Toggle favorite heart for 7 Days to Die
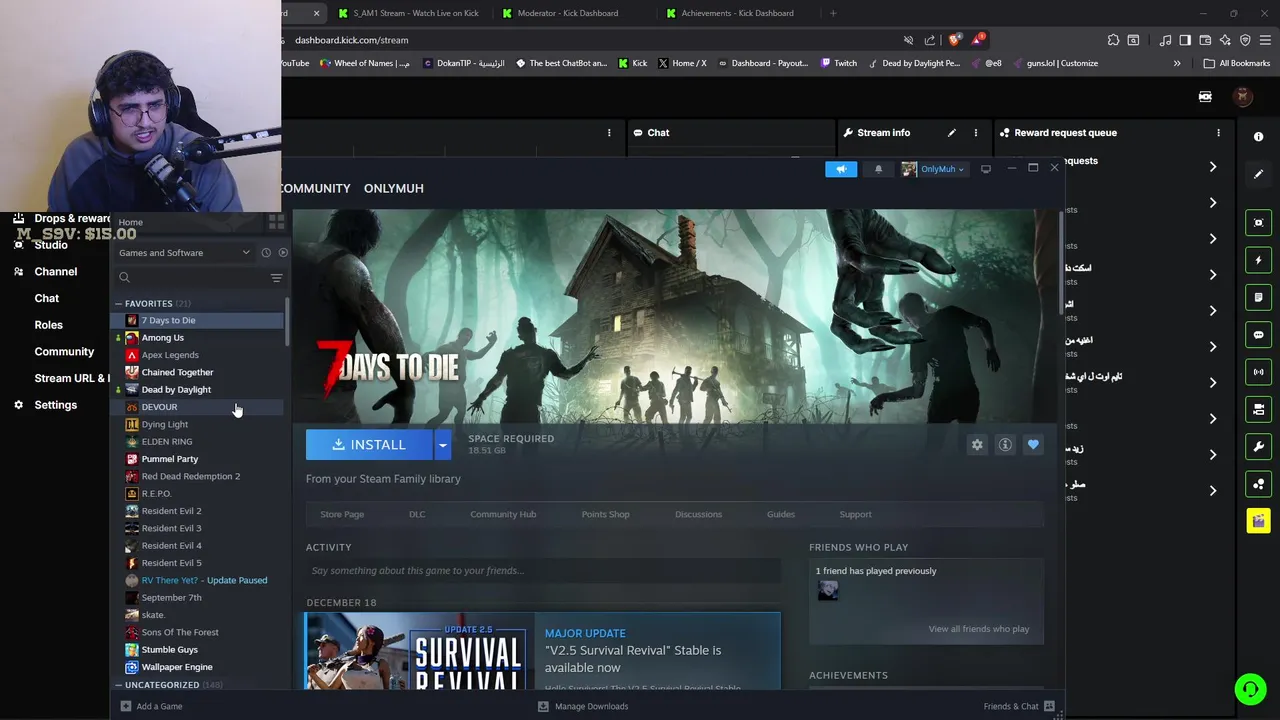Image resolution: width=1280 pixels, height=720 pixels. pyautogui.click(x=1033, y=445)
